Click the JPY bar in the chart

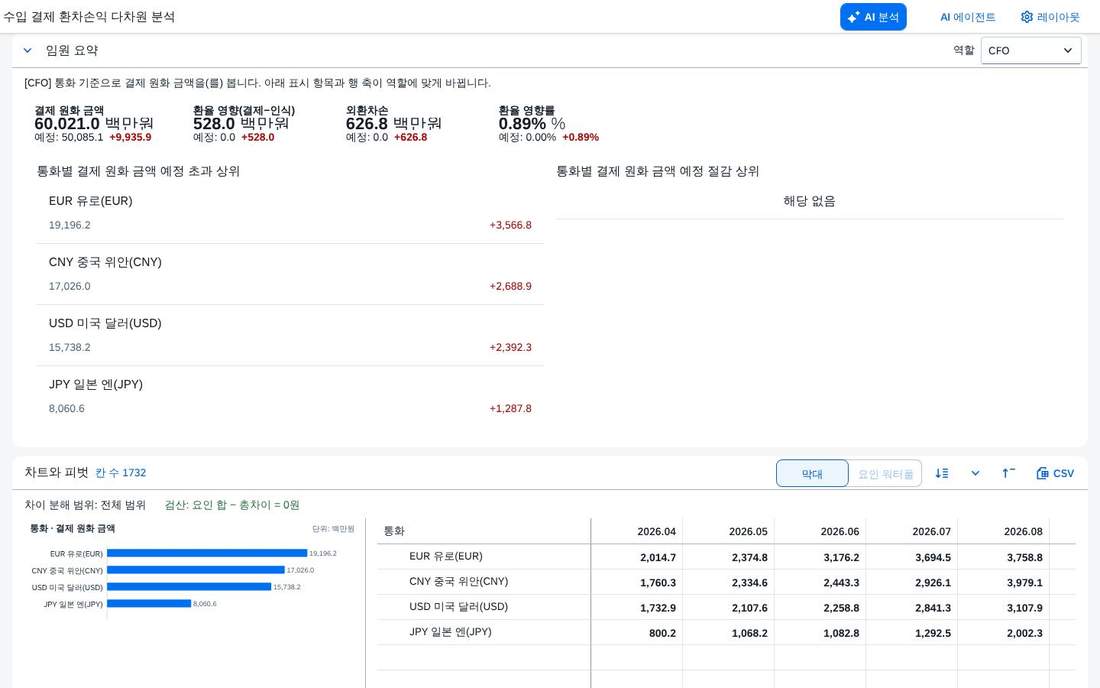[149, 604]
